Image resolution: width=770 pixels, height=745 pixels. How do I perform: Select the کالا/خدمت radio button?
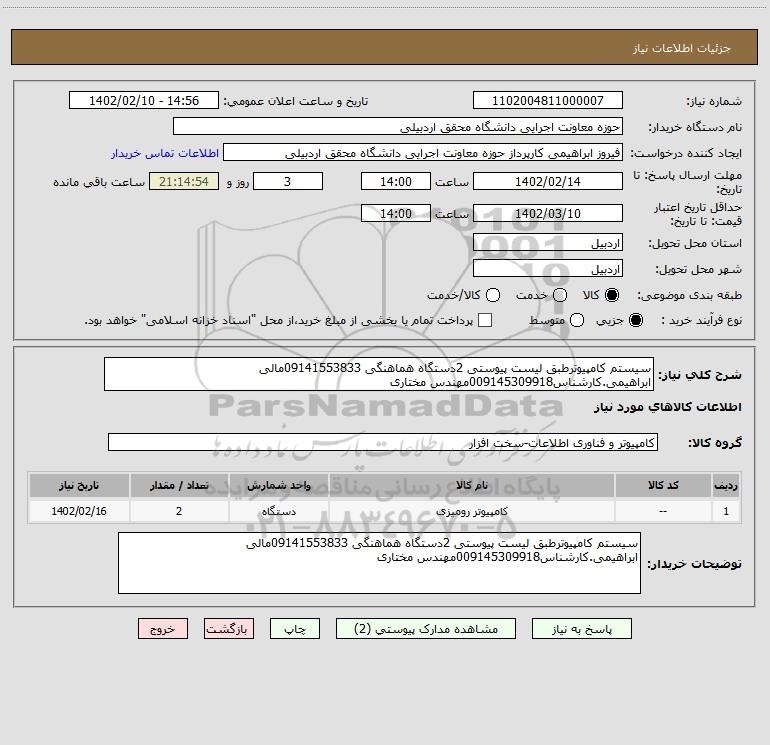[493, 295]
